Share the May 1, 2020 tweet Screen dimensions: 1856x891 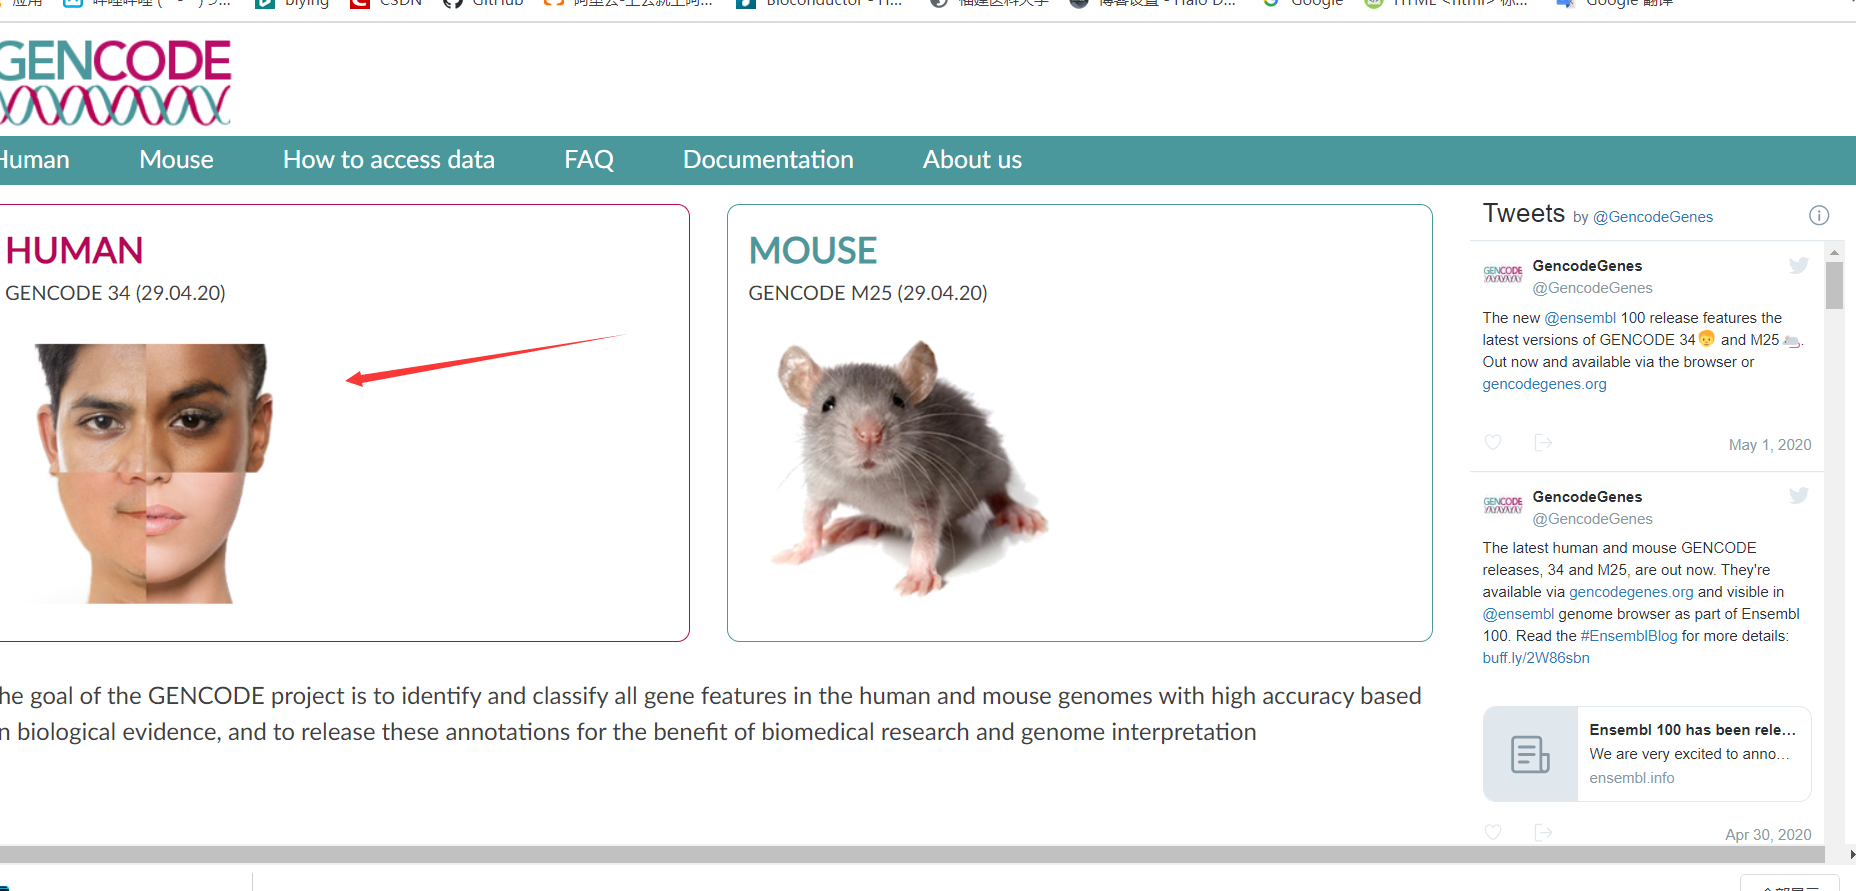[1543, 442]
